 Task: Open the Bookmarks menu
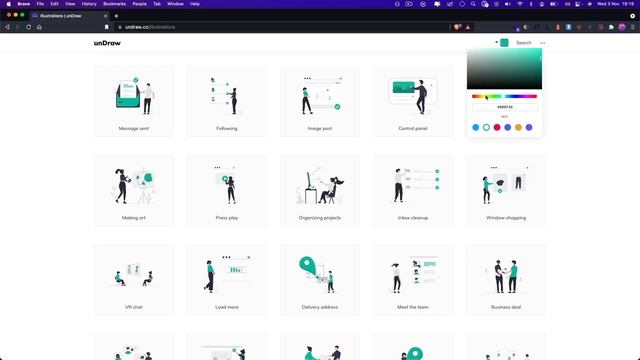point(114,4)
